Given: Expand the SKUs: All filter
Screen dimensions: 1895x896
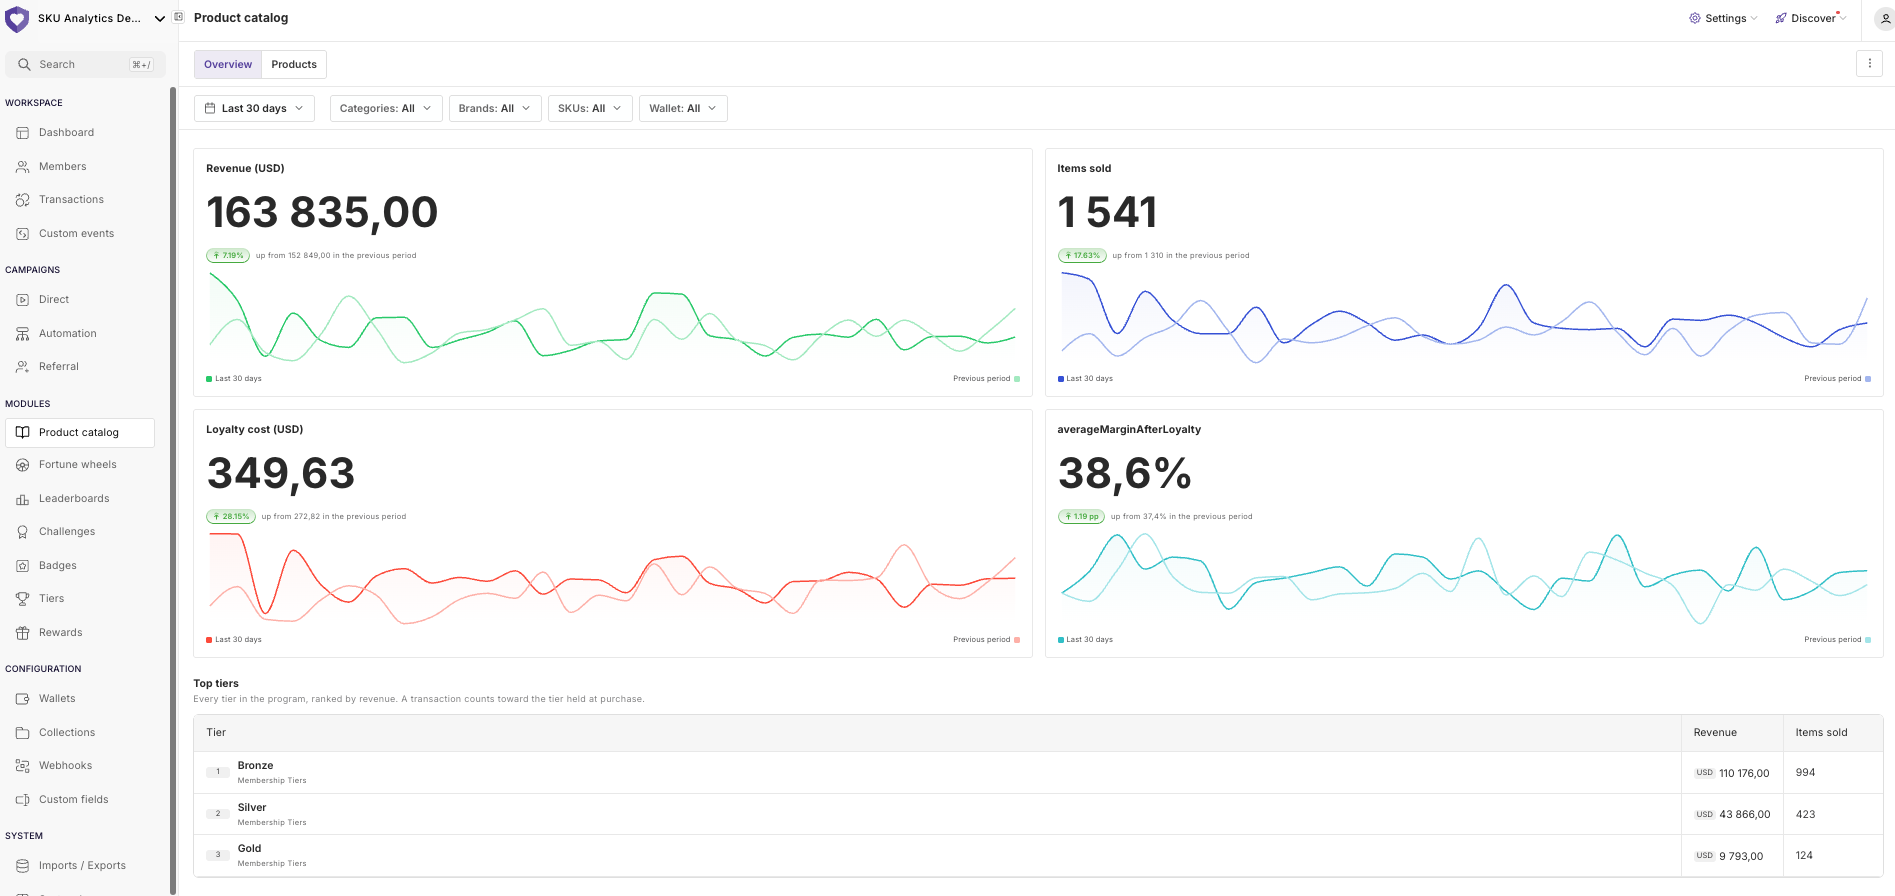Looking at the screenshot, I should [590, 108].
